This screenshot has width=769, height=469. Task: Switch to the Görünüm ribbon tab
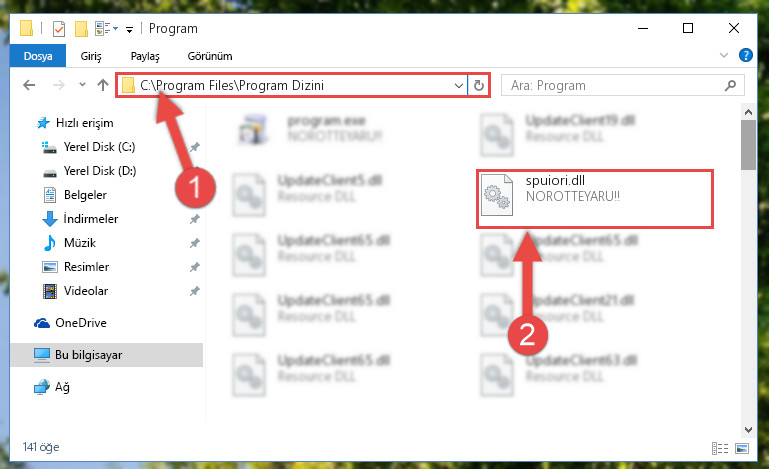click(x=210, y=56)
